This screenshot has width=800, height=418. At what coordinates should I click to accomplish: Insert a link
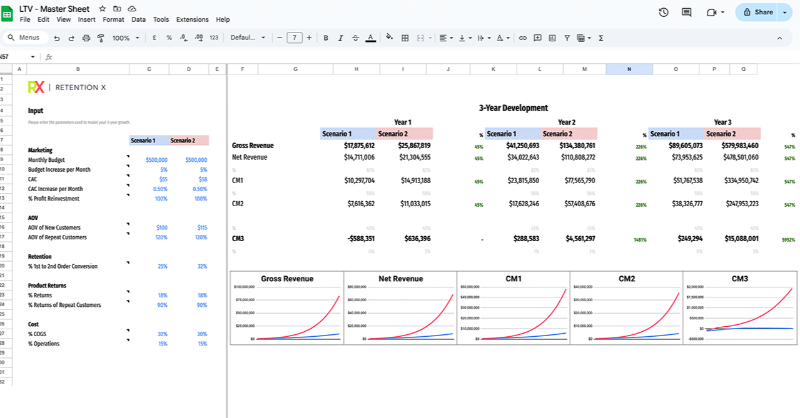(522, 38)
